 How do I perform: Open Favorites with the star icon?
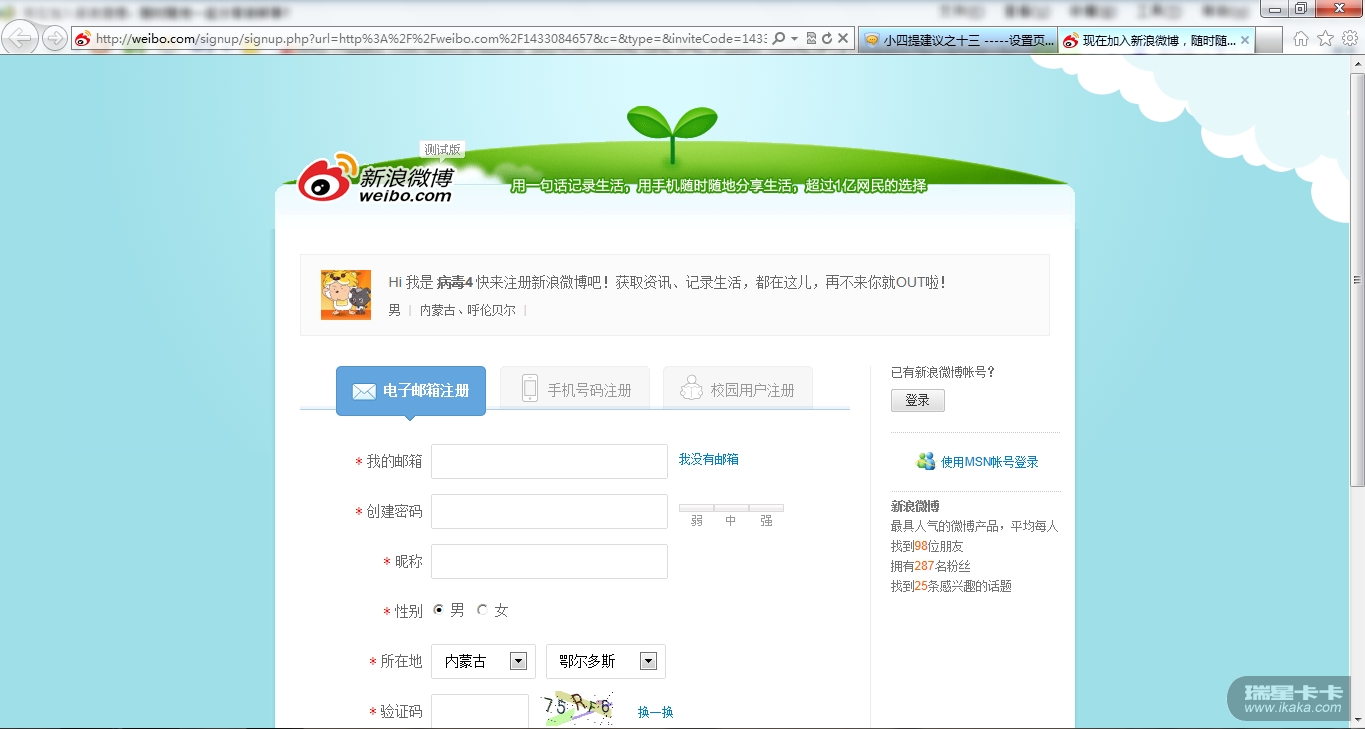coord(1325,39)
